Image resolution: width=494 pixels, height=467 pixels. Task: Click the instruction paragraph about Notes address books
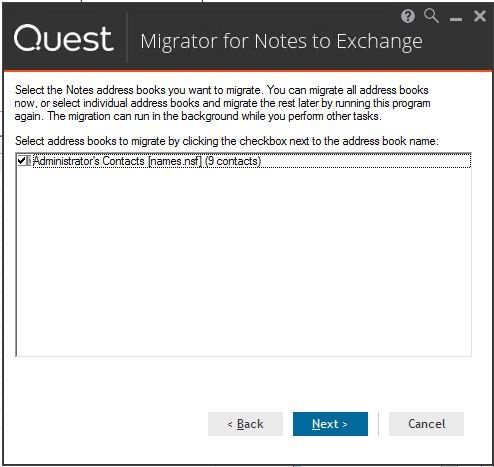coord(222,103)
